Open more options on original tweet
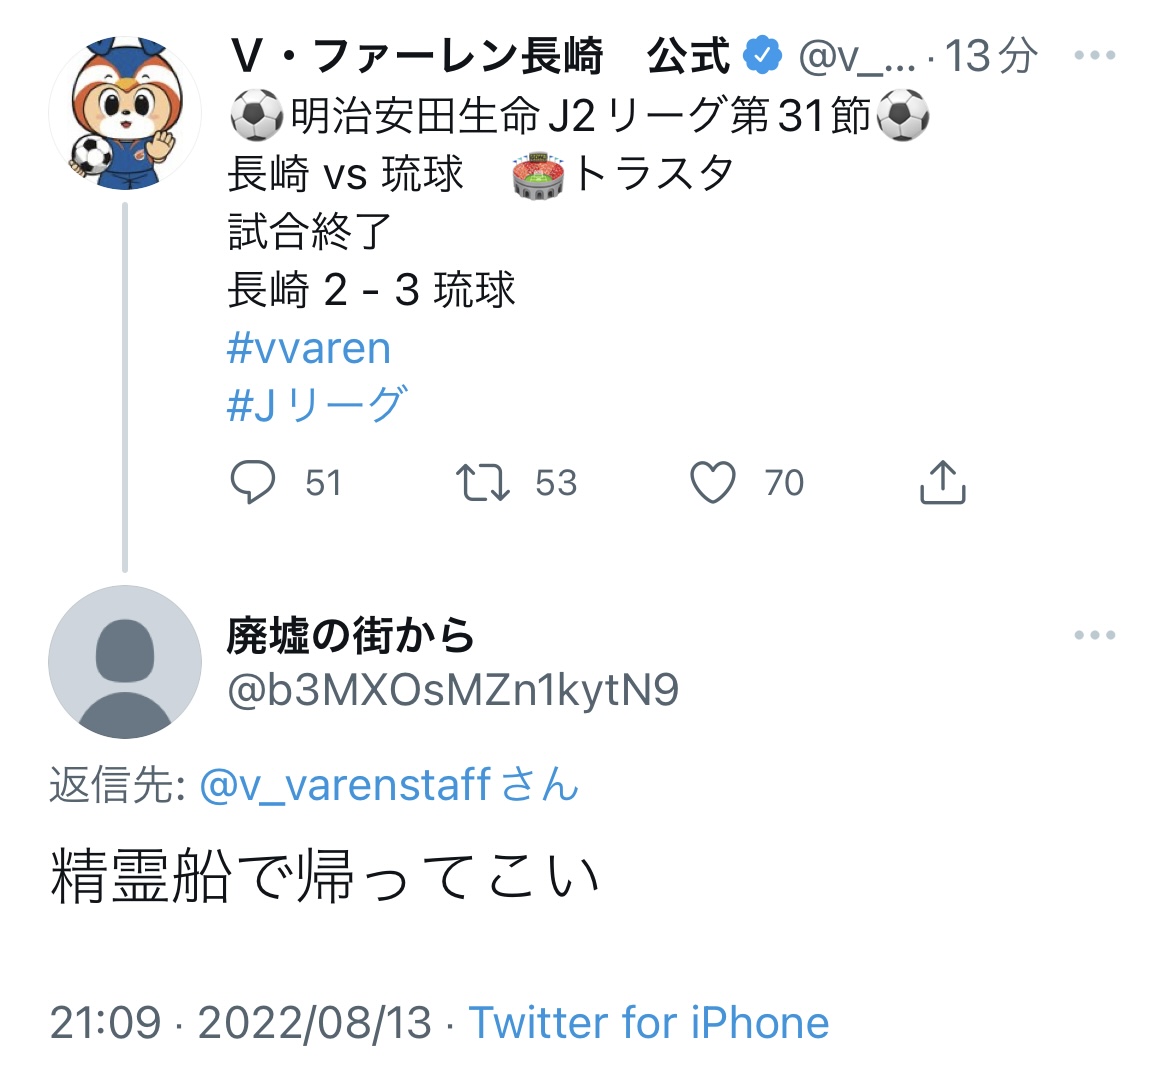Image resolution: width=1170 pixels, height=1069 pixels. point(1094,56)
